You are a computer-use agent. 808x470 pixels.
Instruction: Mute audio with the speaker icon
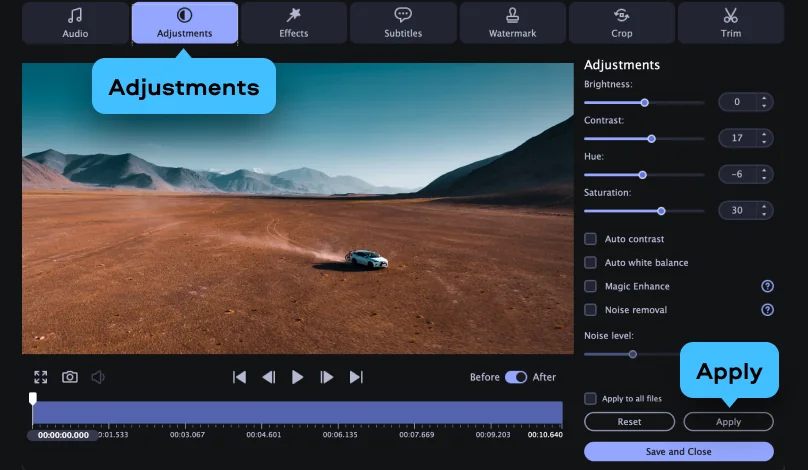coord(98,377)
